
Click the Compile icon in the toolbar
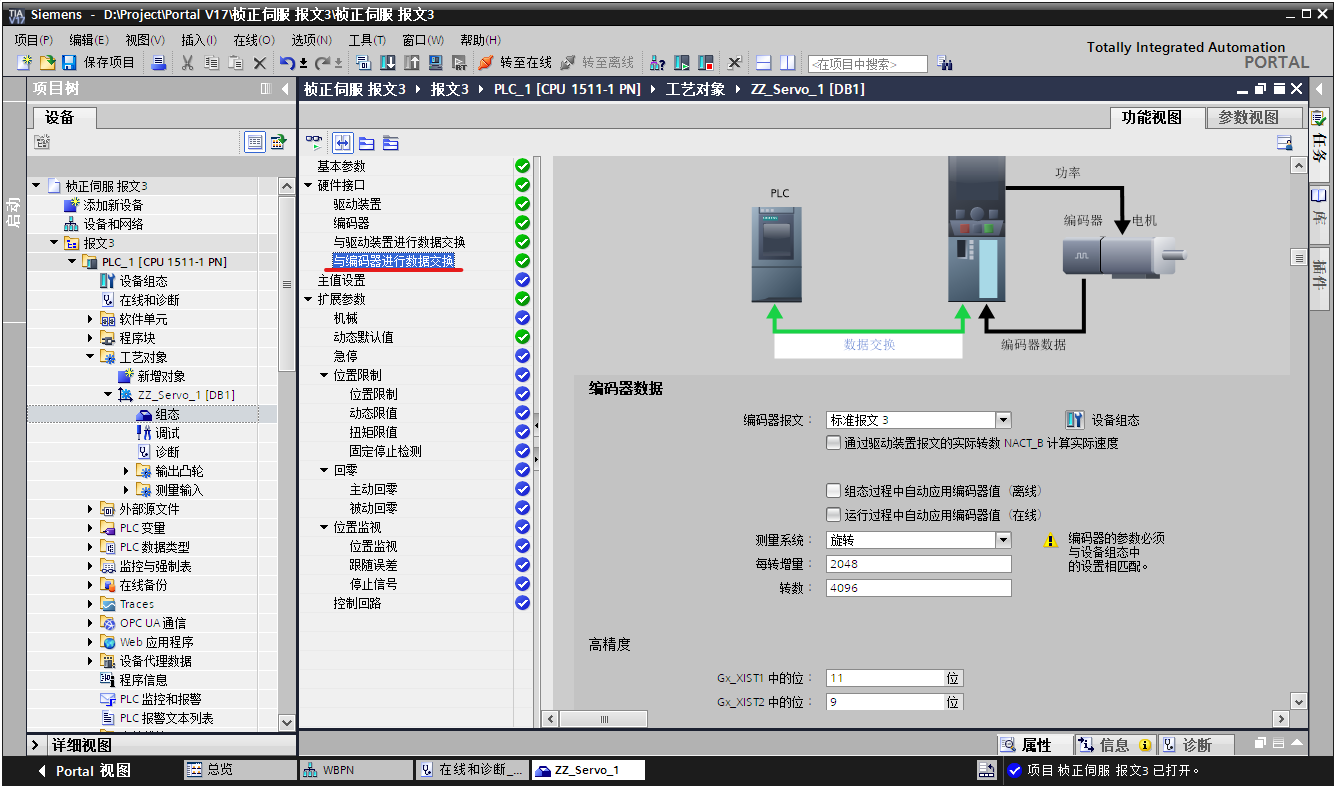pyautogui.click(x=365, y=63)
